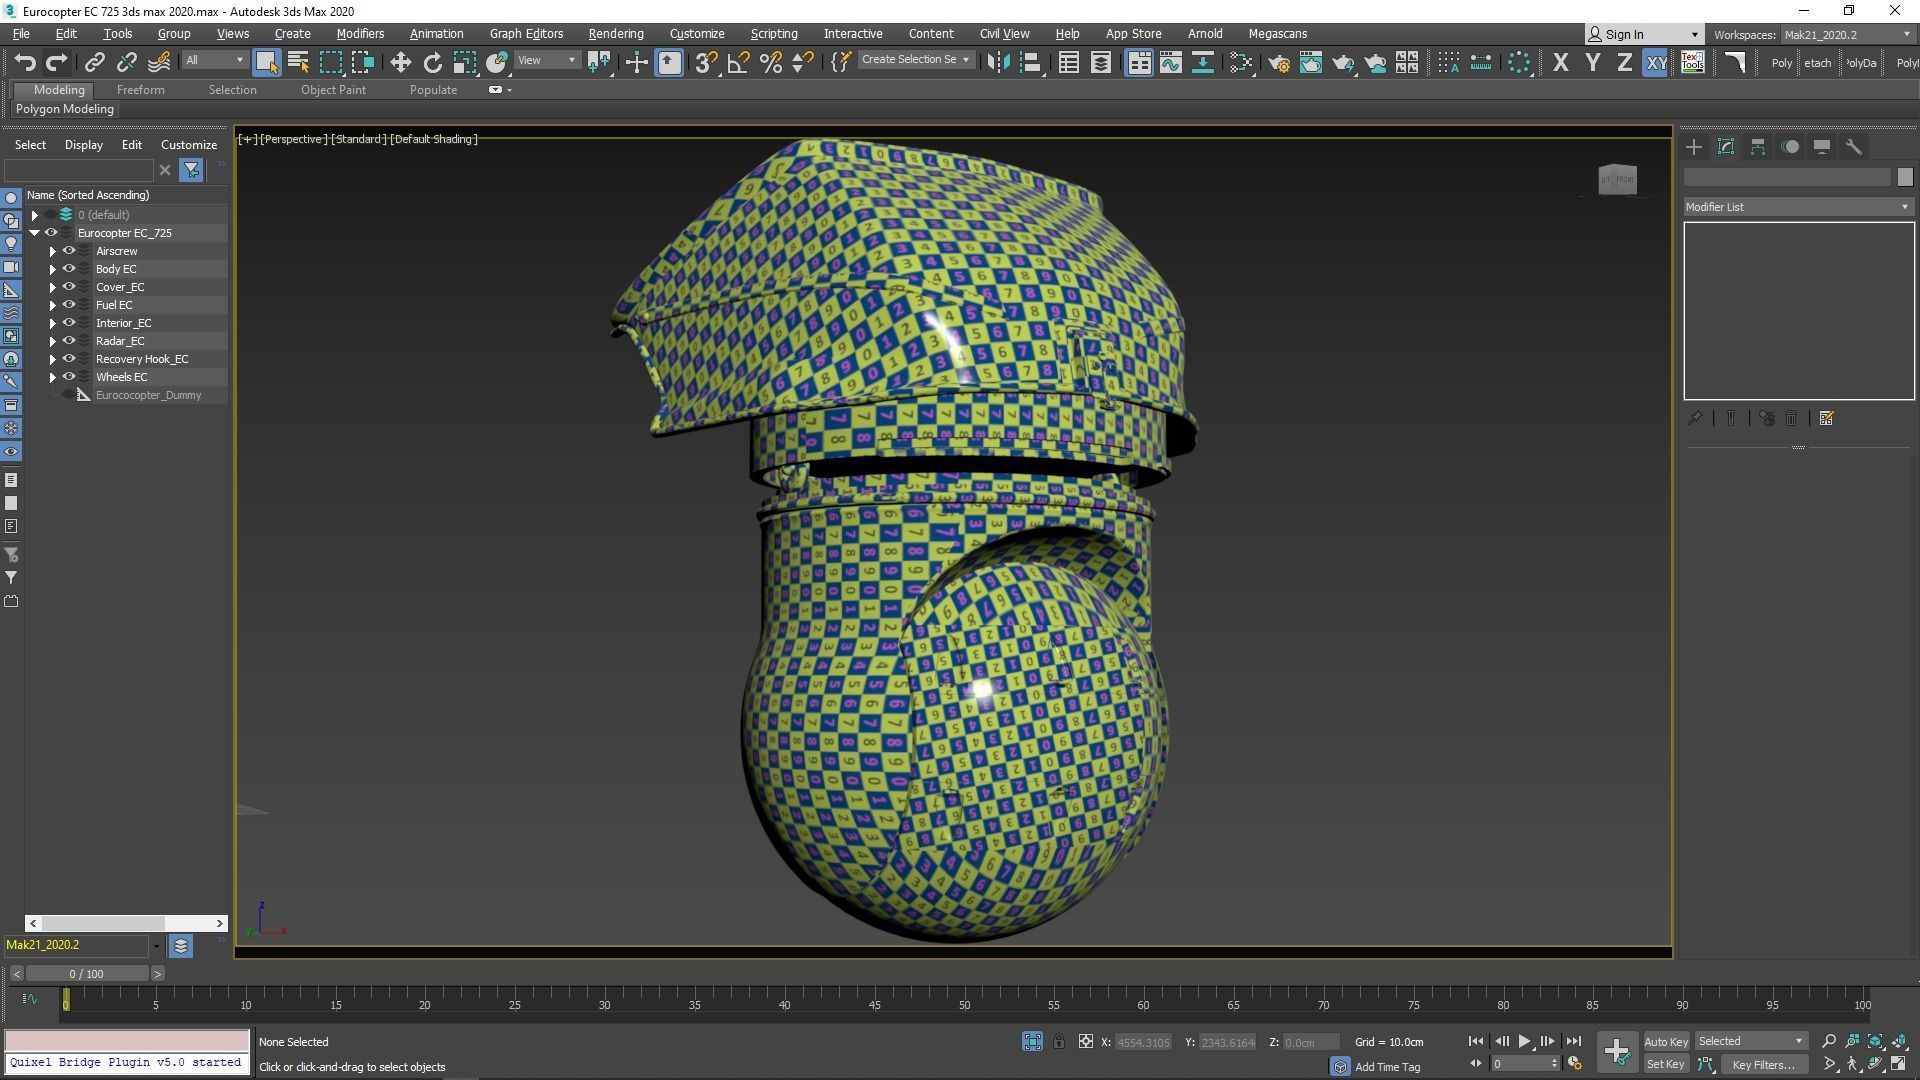The image size is (1920, 1080).
Task: Open the Hierarchy command panel tab
Action: point(1757,147)
